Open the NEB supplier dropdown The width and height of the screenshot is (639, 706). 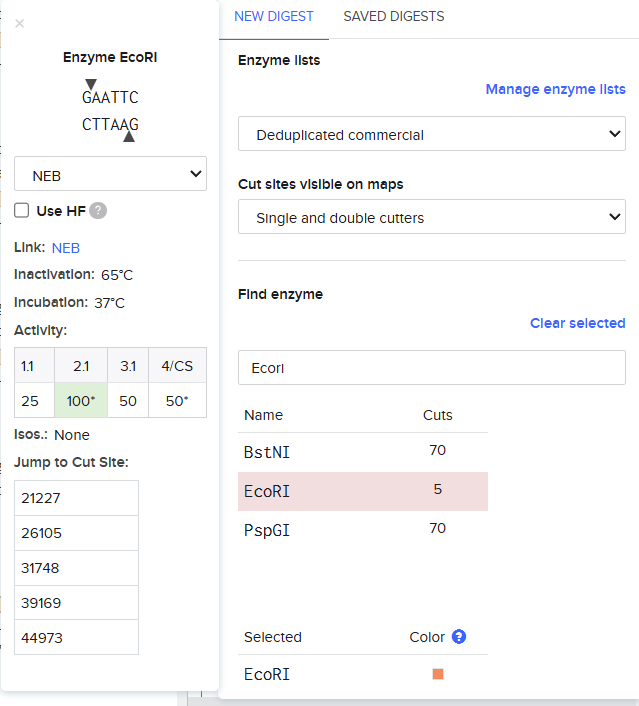pyautogui.click(x=110, y=175)
